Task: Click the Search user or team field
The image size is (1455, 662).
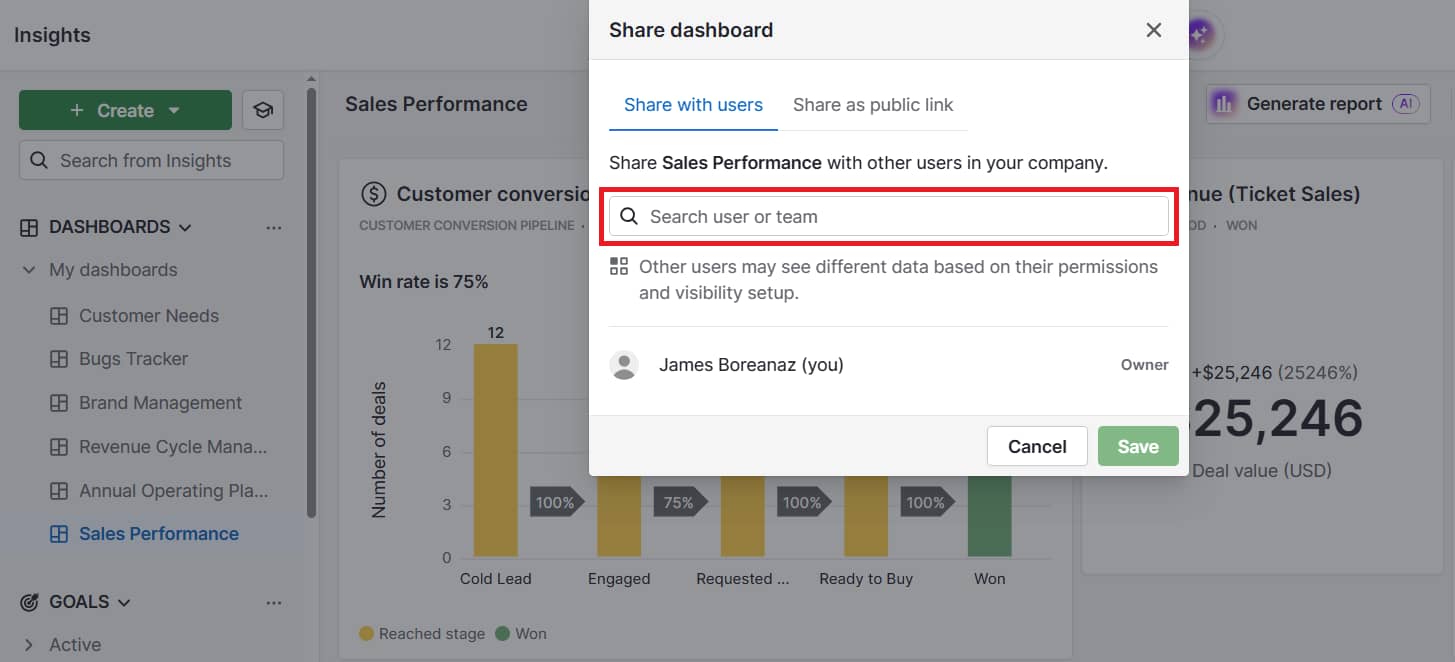Action: tap(888, 215)
